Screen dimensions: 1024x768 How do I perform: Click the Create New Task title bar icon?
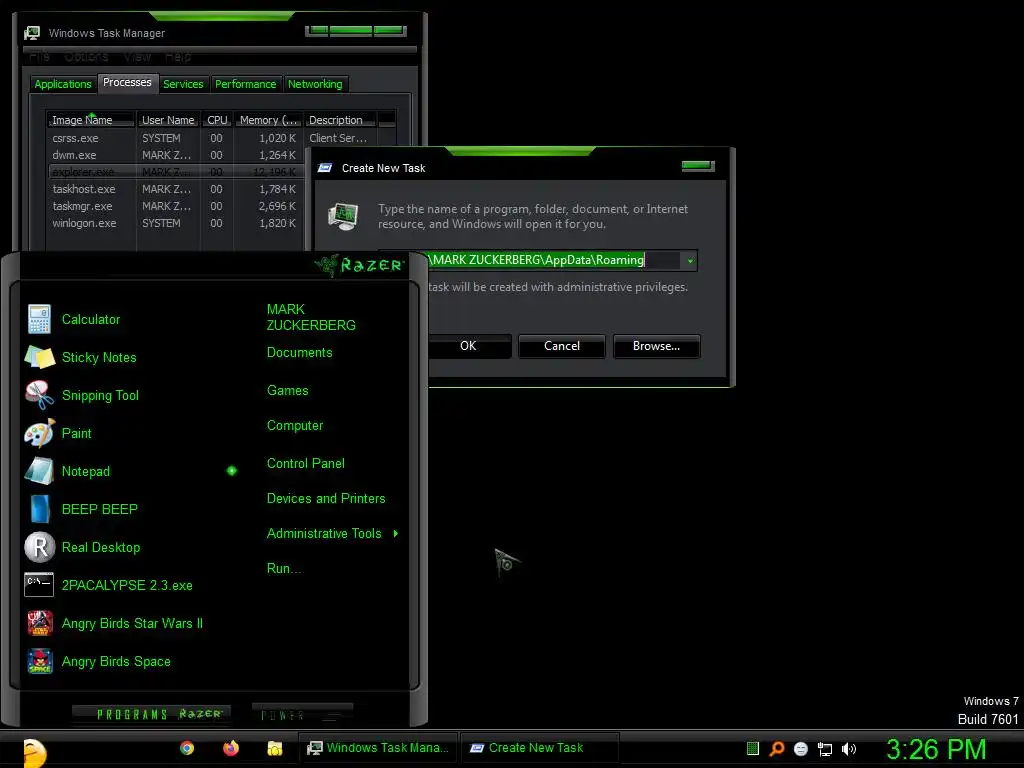click(x=325, y=168)
